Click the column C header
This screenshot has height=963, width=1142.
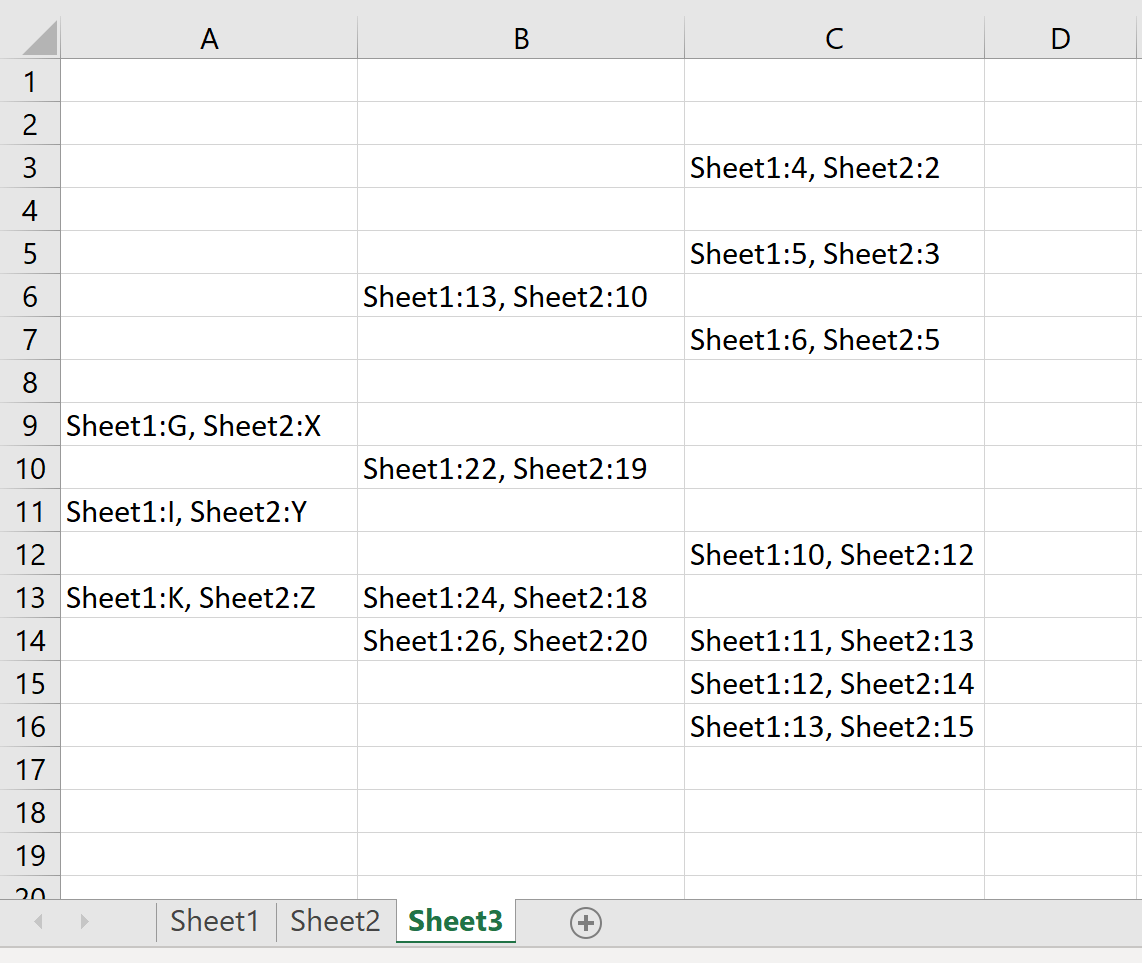pyautogui.click(x=834, y=39)
